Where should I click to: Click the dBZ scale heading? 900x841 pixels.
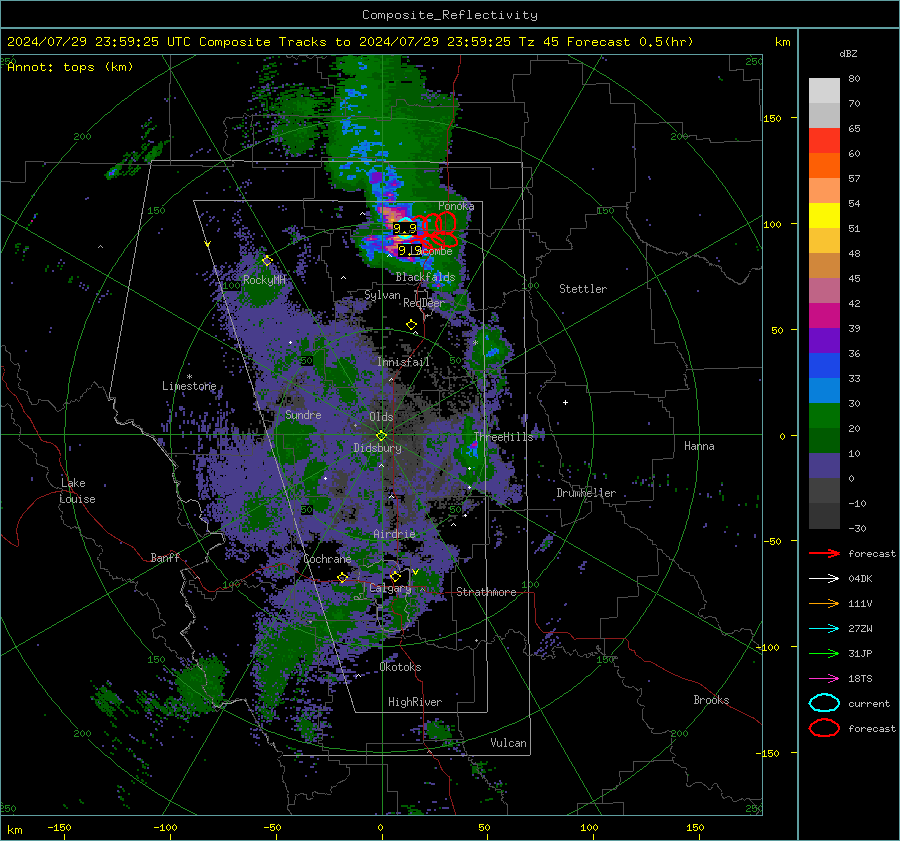pos(848,54)
